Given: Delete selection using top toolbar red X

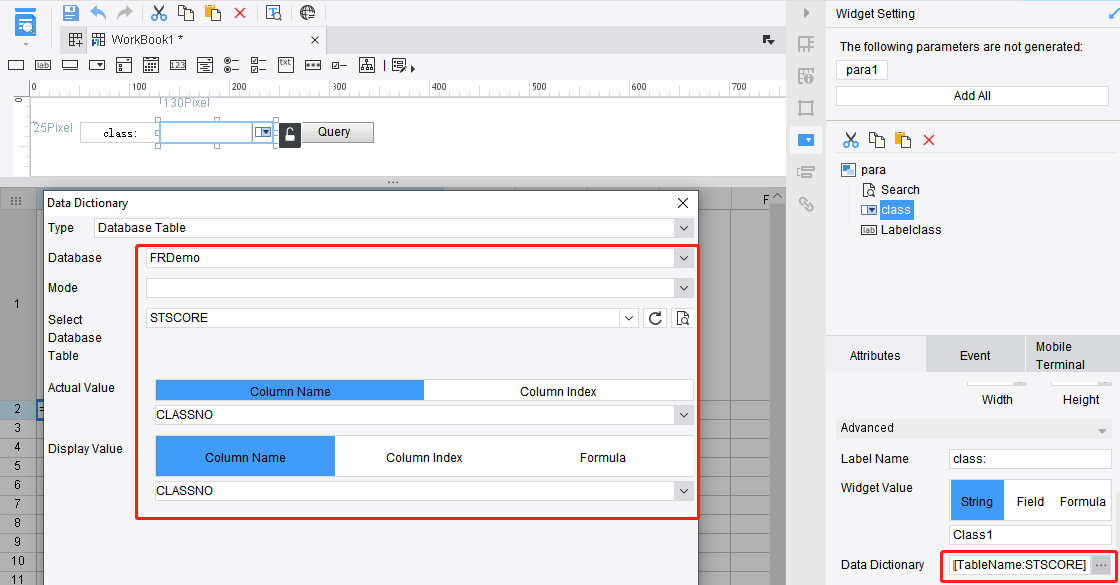Looking at the screenshot, I should coord(240,13).
